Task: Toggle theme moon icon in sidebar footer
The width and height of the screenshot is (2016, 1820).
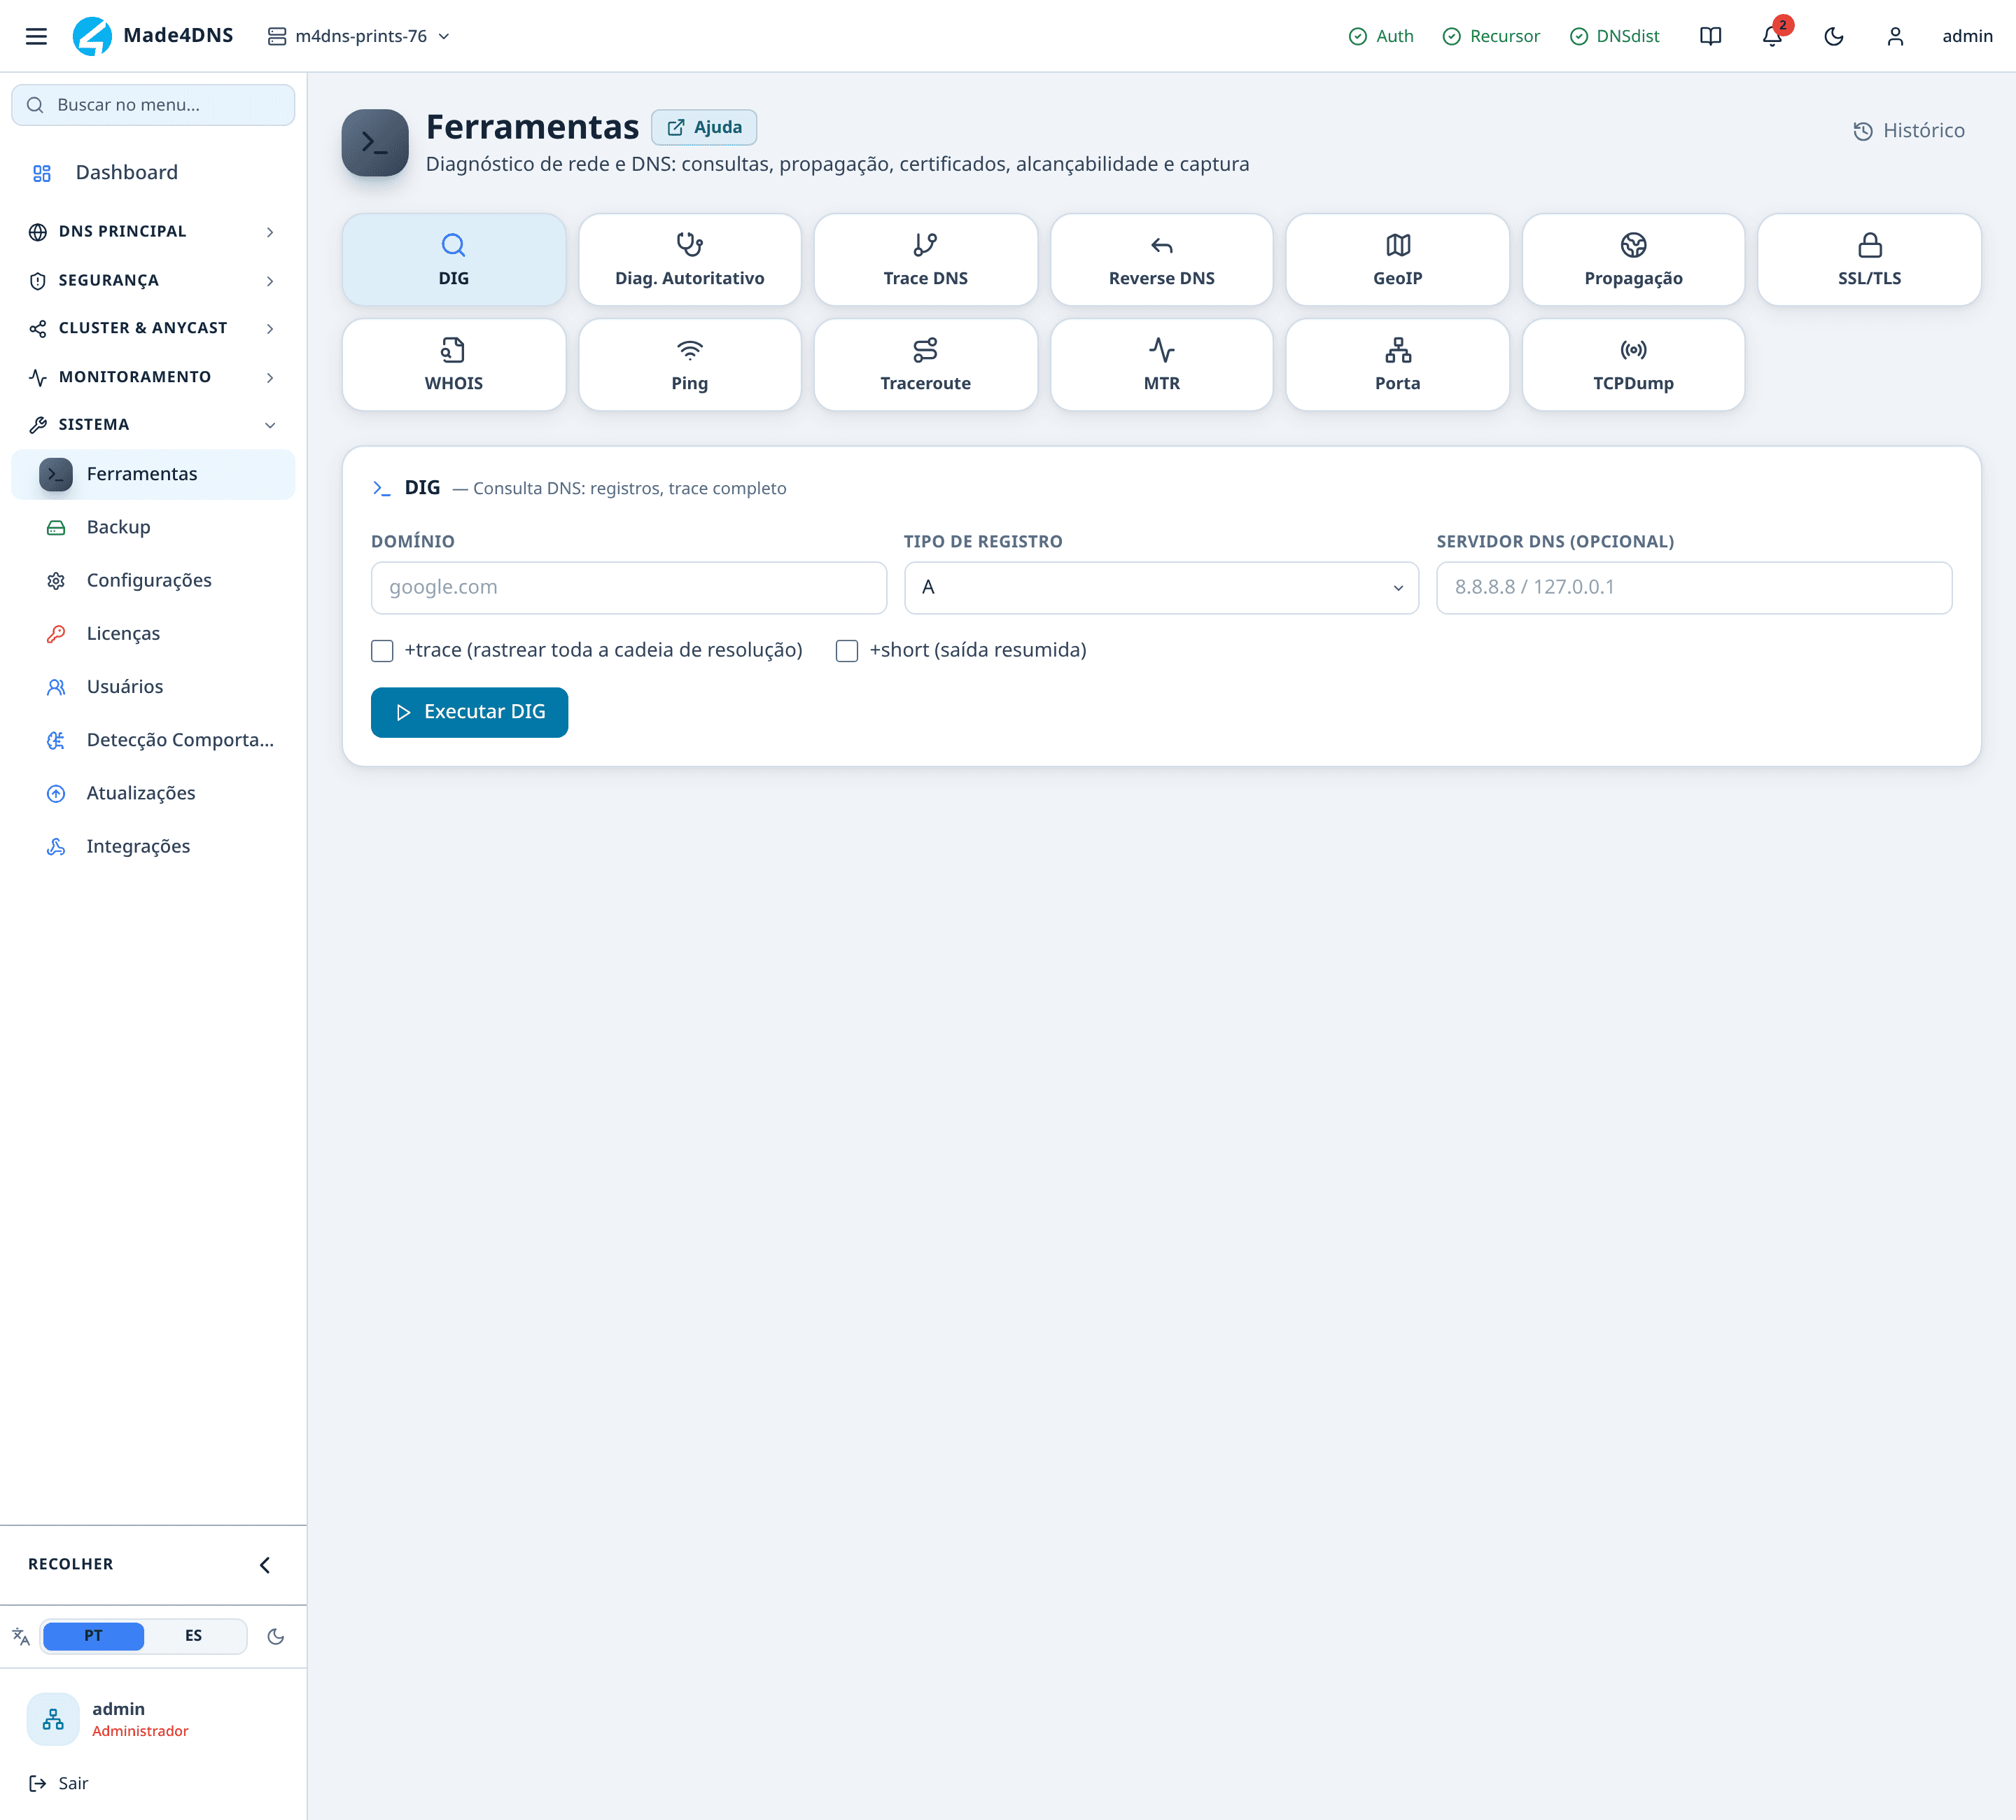Action: coord(276,1637)
